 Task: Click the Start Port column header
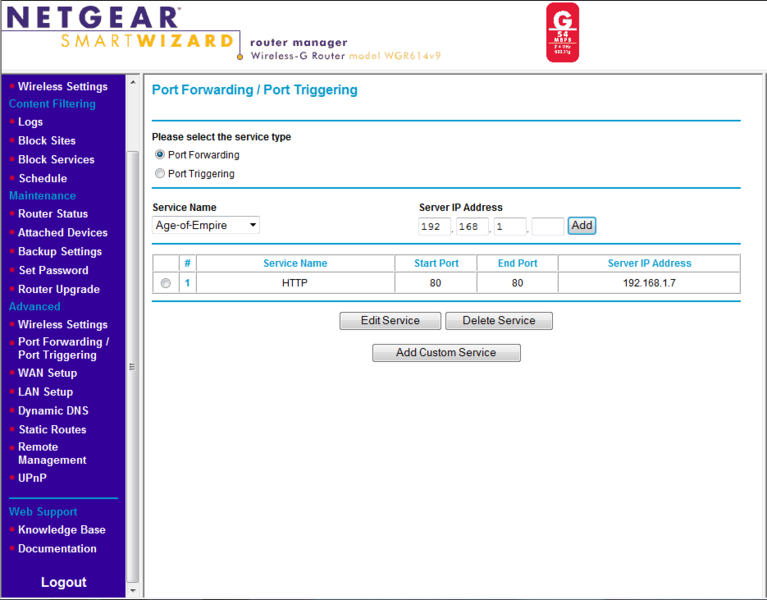click(436, 263)
